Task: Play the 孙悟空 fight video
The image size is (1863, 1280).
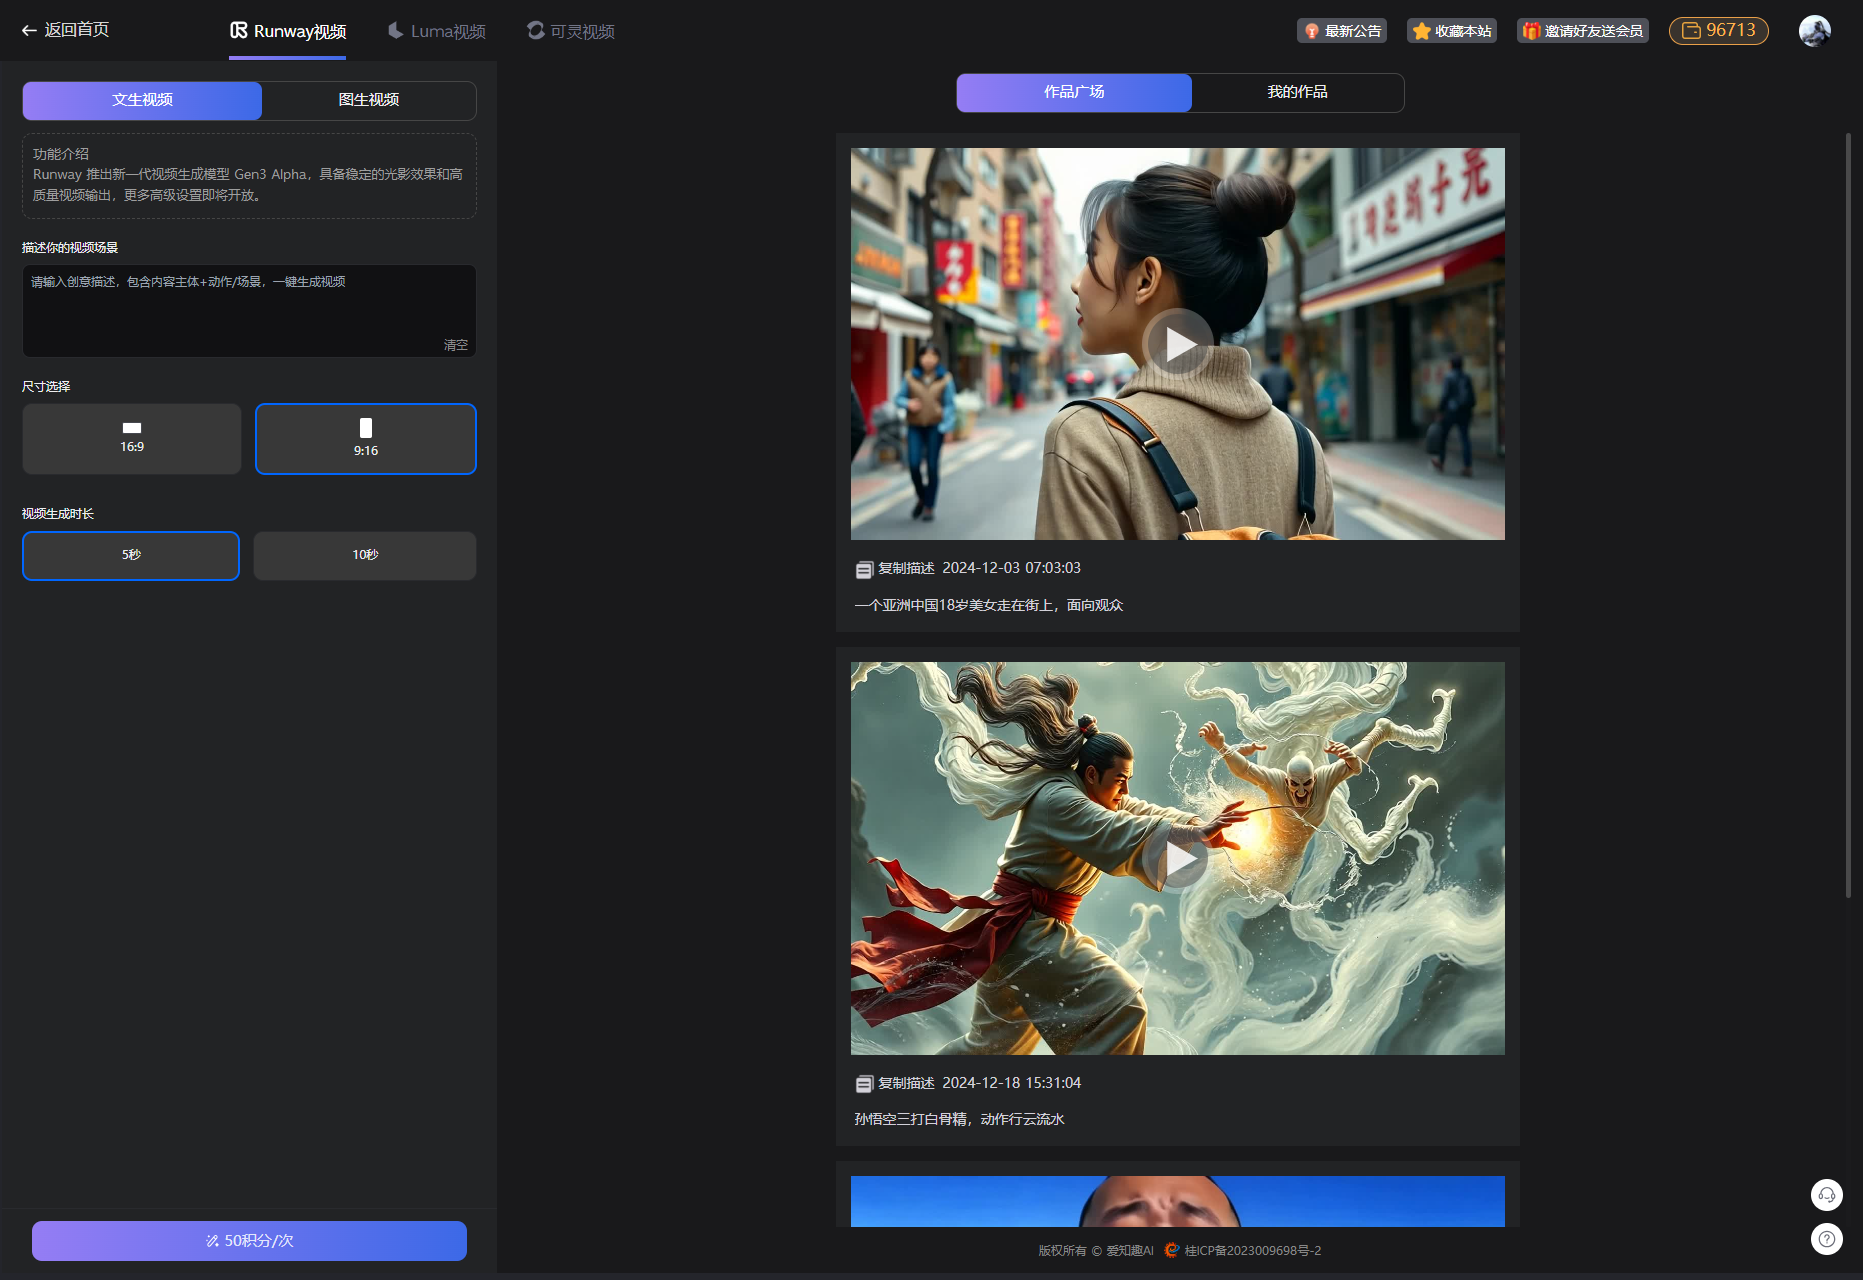Action: [x=1178, y=858]
